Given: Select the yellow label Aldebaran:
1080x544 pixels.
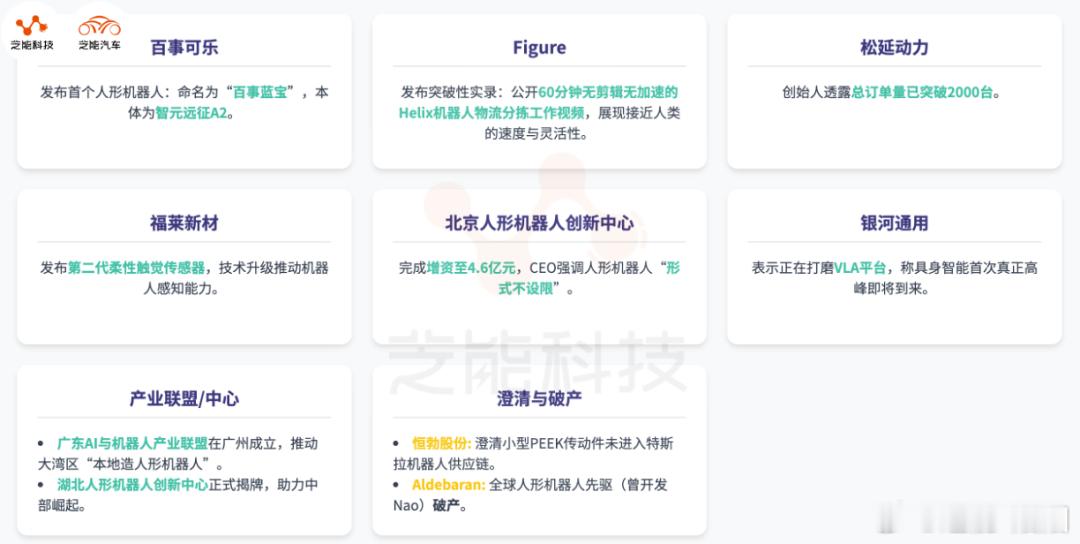Looking at the screenshot, I should 448,485.
